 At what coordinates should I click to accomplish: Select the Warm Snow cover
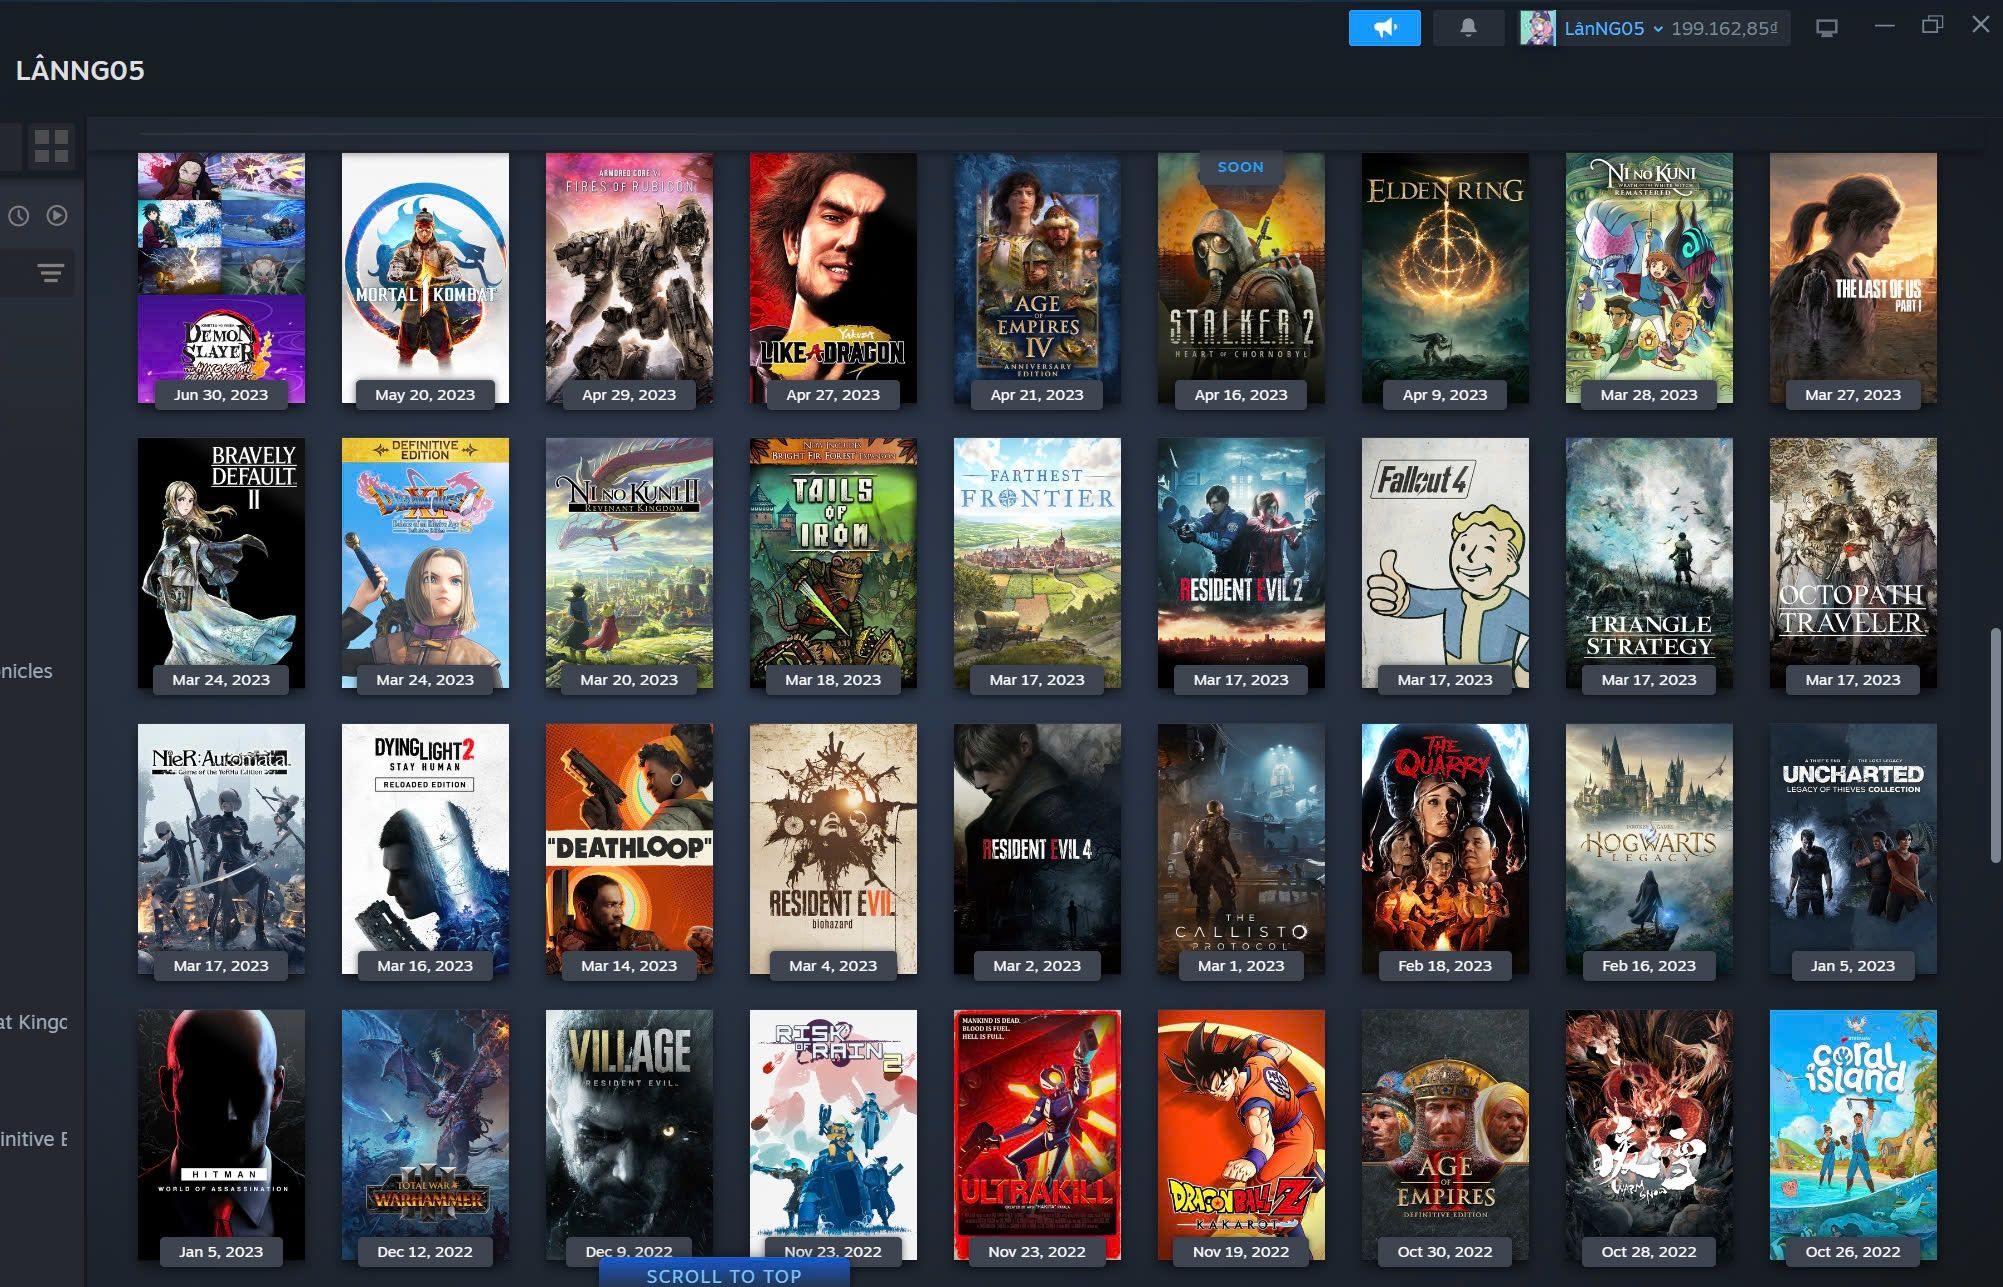pyautogui.click(x=1649, y=1135)
